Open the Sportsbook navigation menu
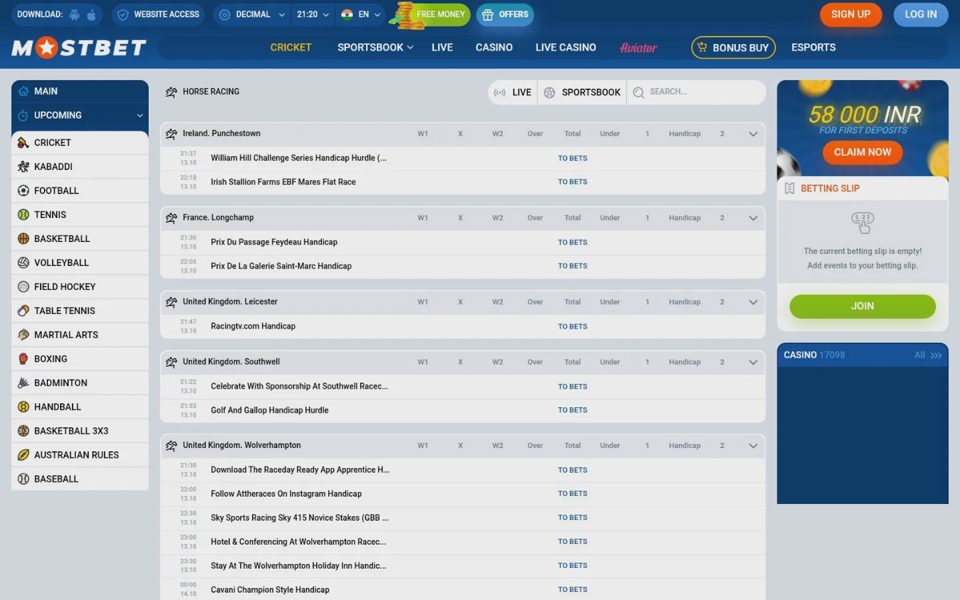960x600 pixels. click(375, 47)
